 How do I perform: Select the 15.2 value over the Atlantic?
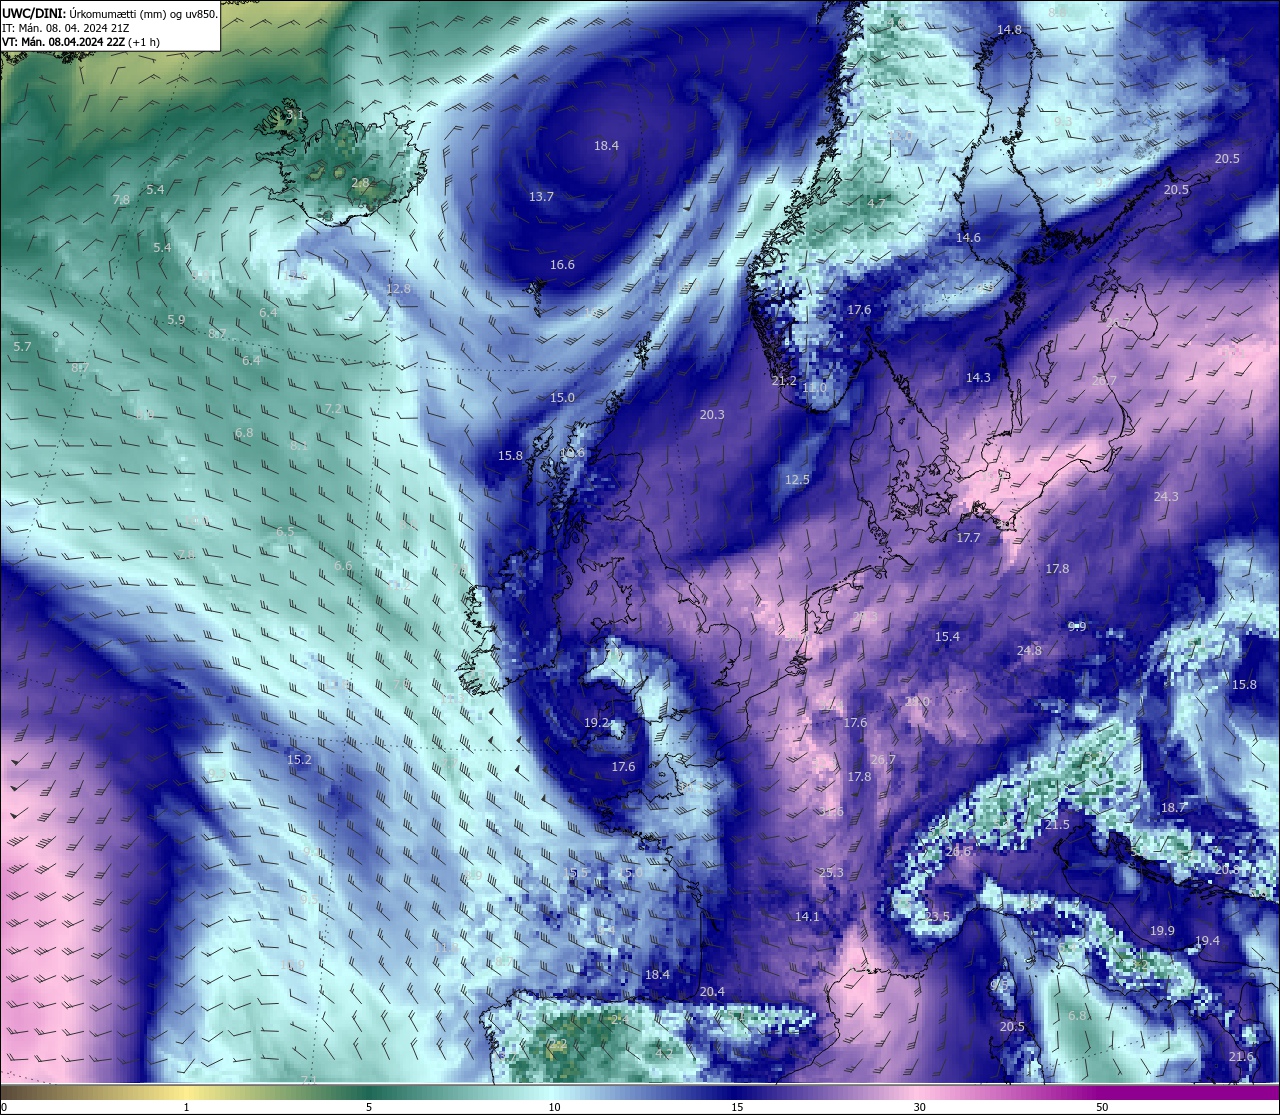[299, 760]
